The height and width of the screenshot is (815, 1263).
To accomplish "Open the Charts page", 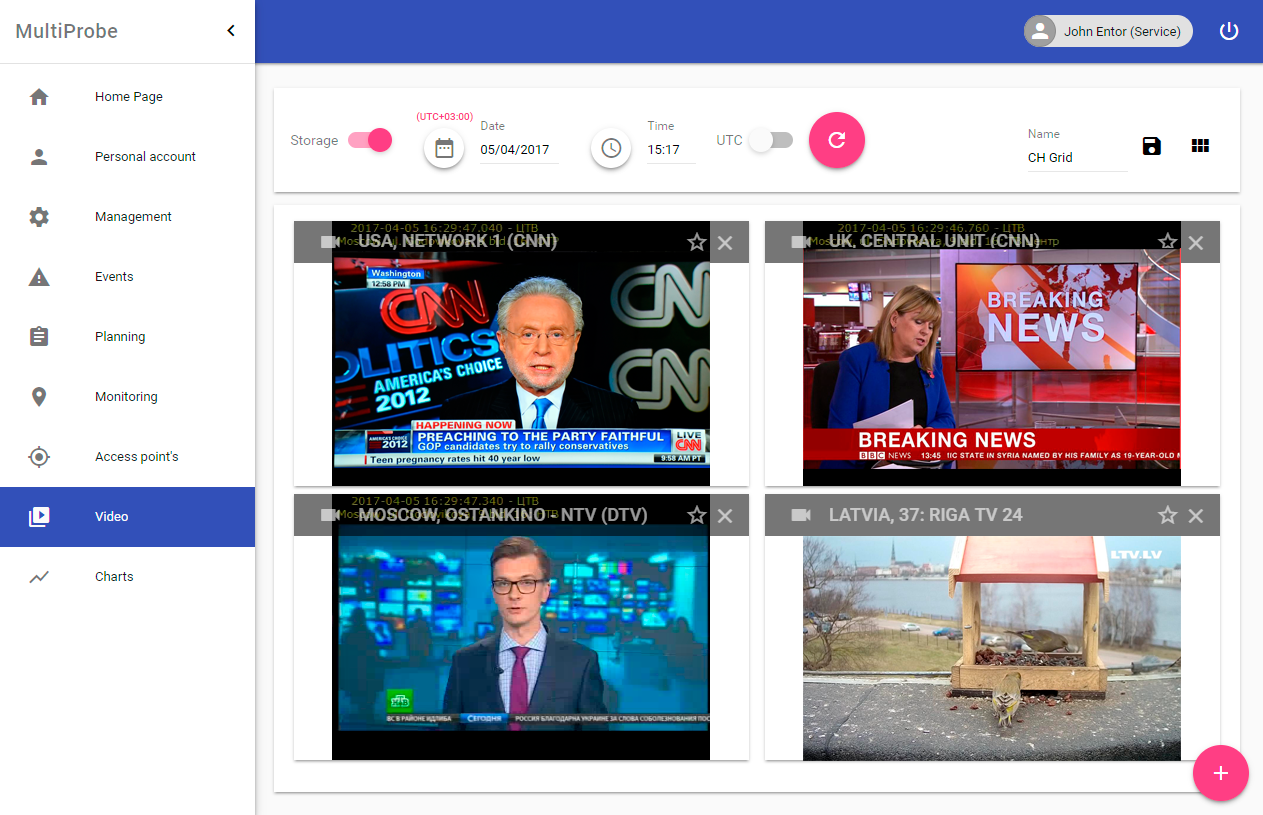I will pos(127,577).
